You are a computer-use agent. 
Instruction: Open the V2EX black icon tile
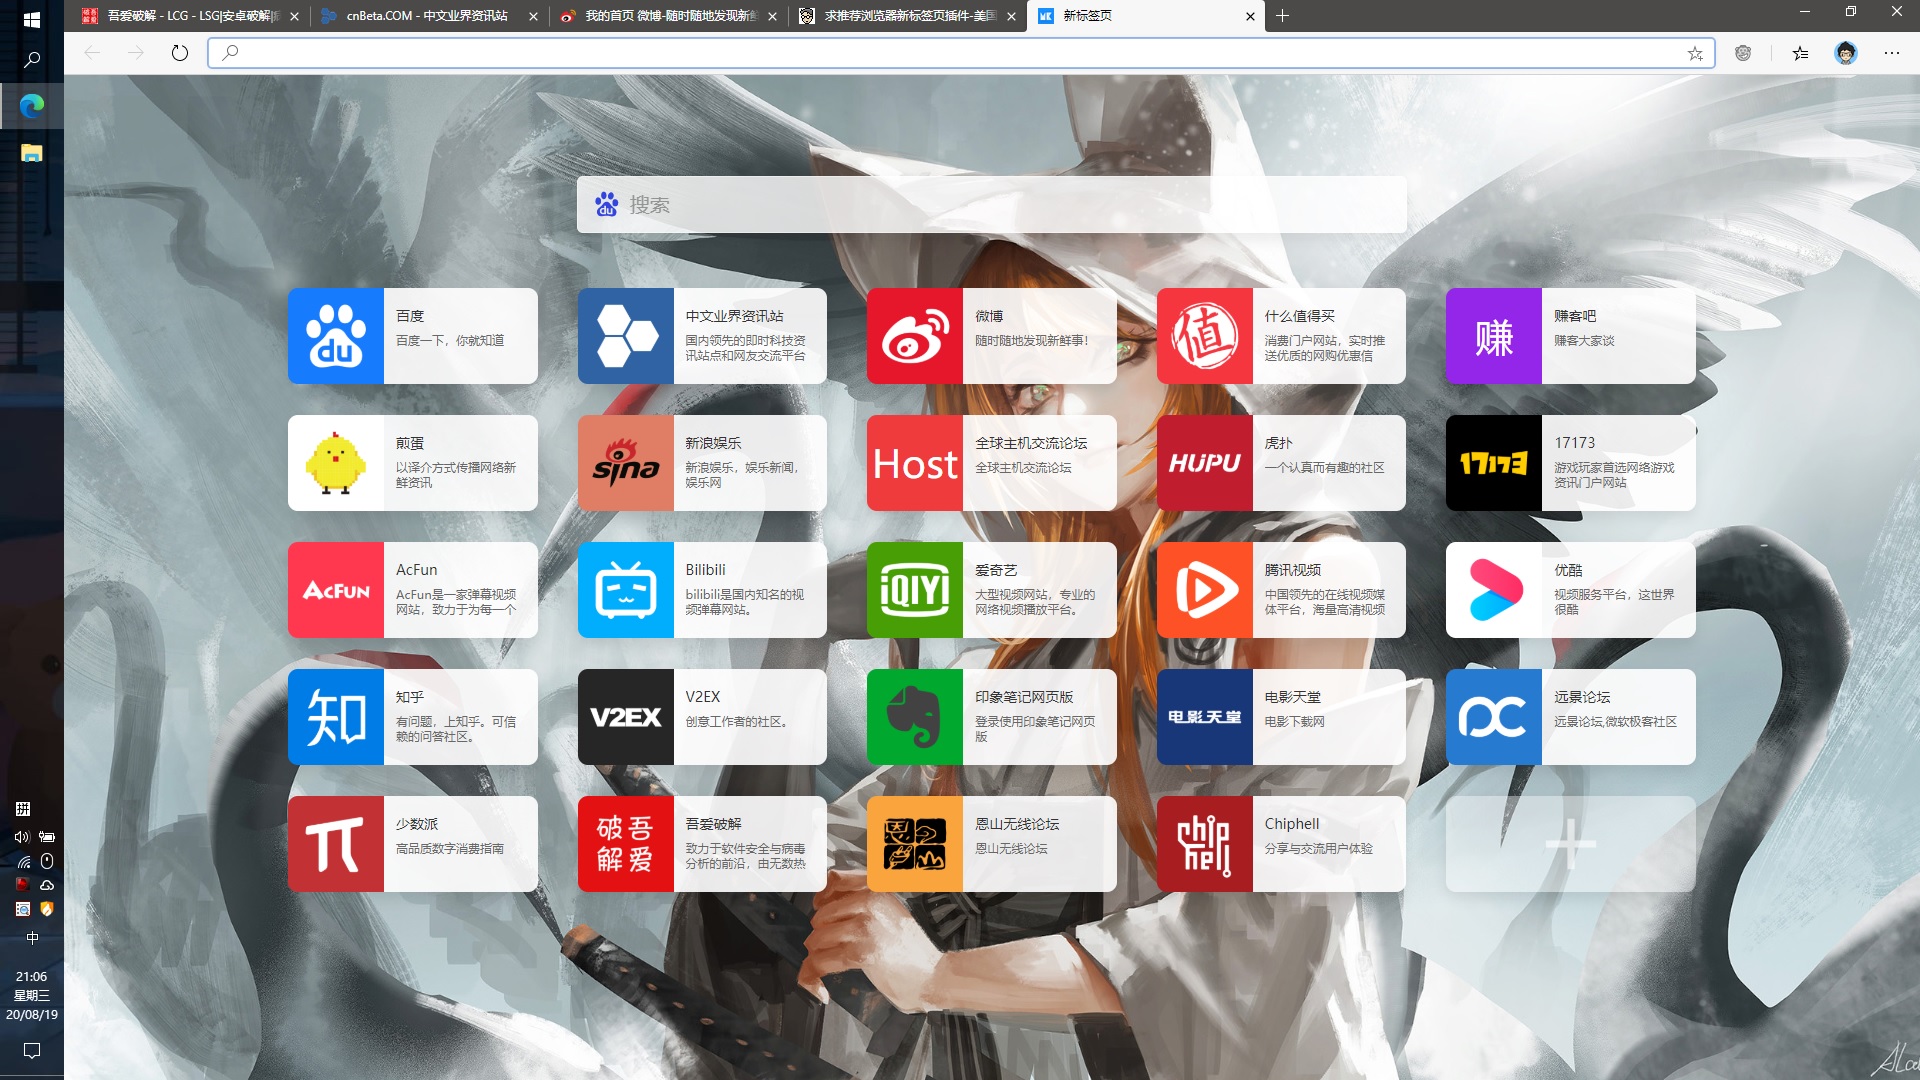pyautogui.click(x=625, y=717)
